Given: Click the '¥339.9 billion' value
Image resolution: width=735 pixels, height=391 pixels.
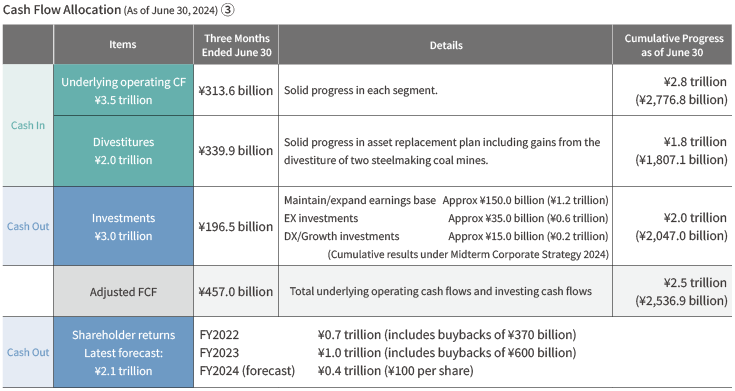Looking at the screenshot, I should click(236, 150).
